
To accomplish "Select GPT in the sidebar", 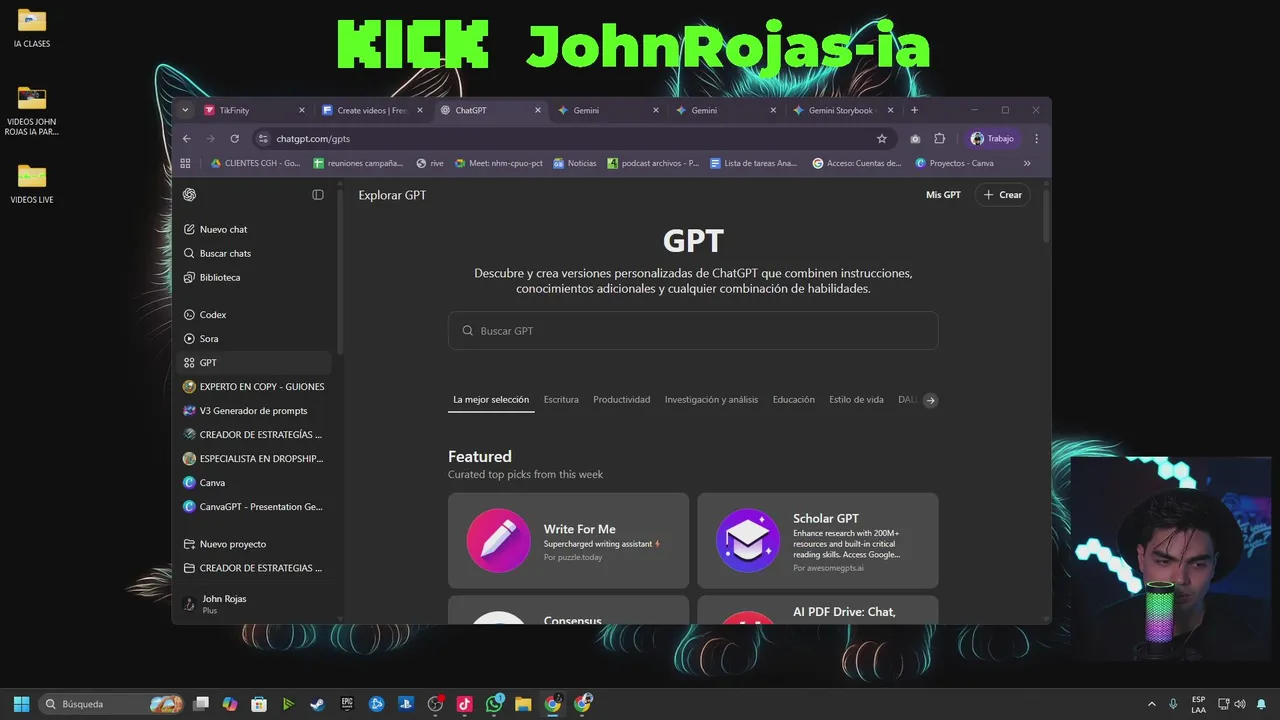I will pyautogui.click(x=254, y=363).
